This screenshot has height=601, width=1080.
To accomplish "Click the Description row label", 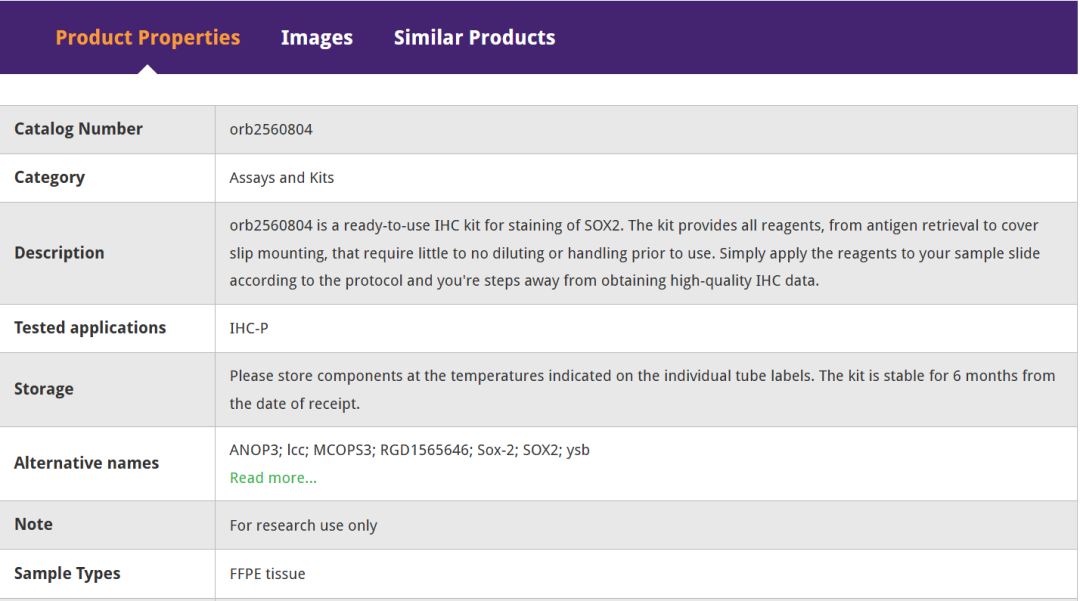I will tap(59, 253).
